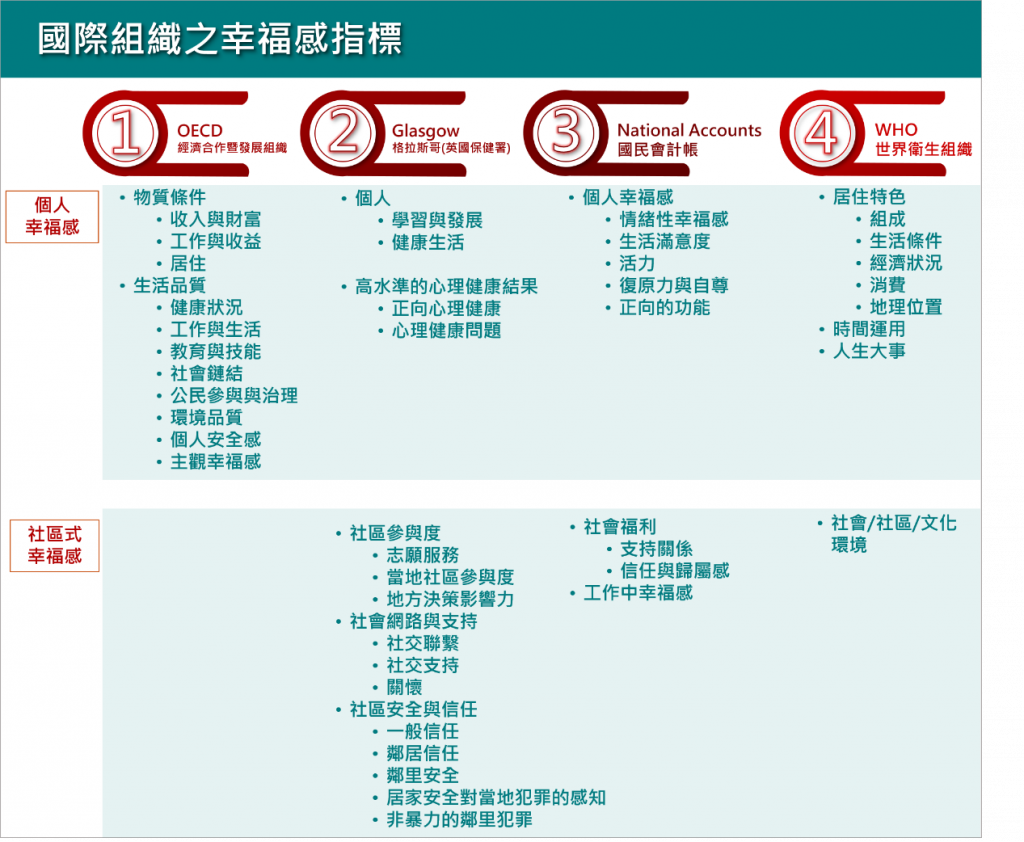The width and height of the screenshot is (1024, 842).
Task: Click the 個人安全感 sub-bullet
Action: coord(216,440)
